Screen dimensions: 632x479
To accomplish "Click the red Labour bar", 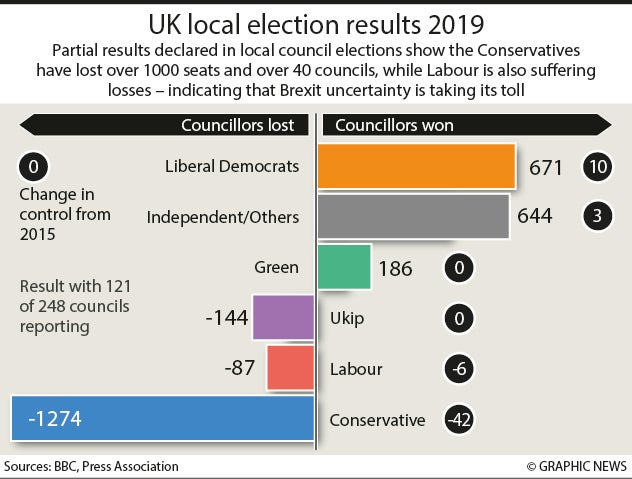I will tap(291, 369).
